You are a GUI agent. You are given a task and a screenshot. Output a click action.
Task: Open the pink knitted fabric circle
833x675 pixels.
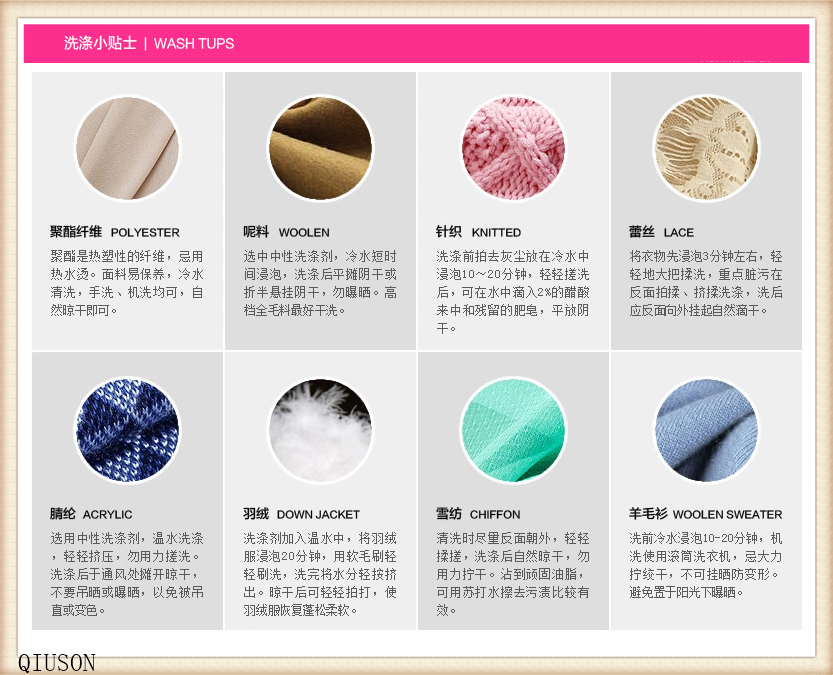pyautogui.click(x=513, y=148)
